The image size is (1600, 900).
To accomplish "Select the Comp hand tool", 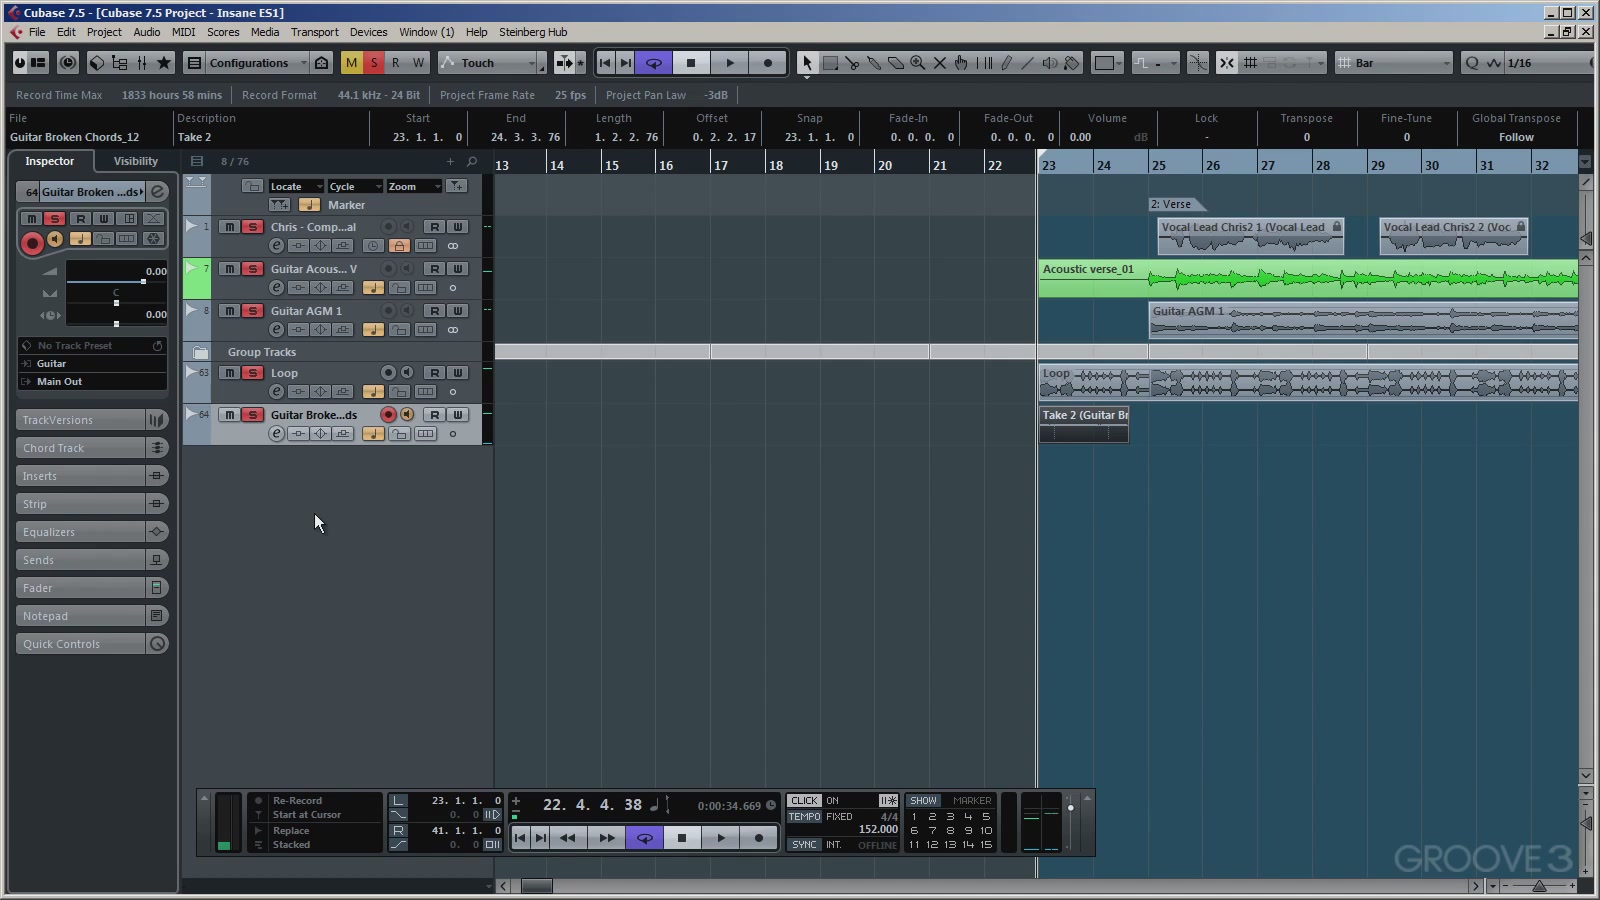I will (x=962, y=62).
